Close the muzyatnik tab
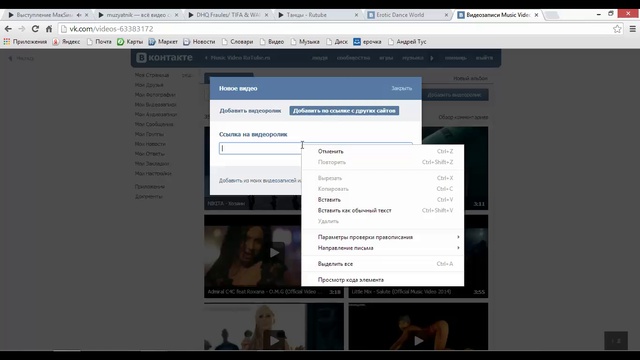This screenshot has width=640, height=360. [x=176, y=15]
